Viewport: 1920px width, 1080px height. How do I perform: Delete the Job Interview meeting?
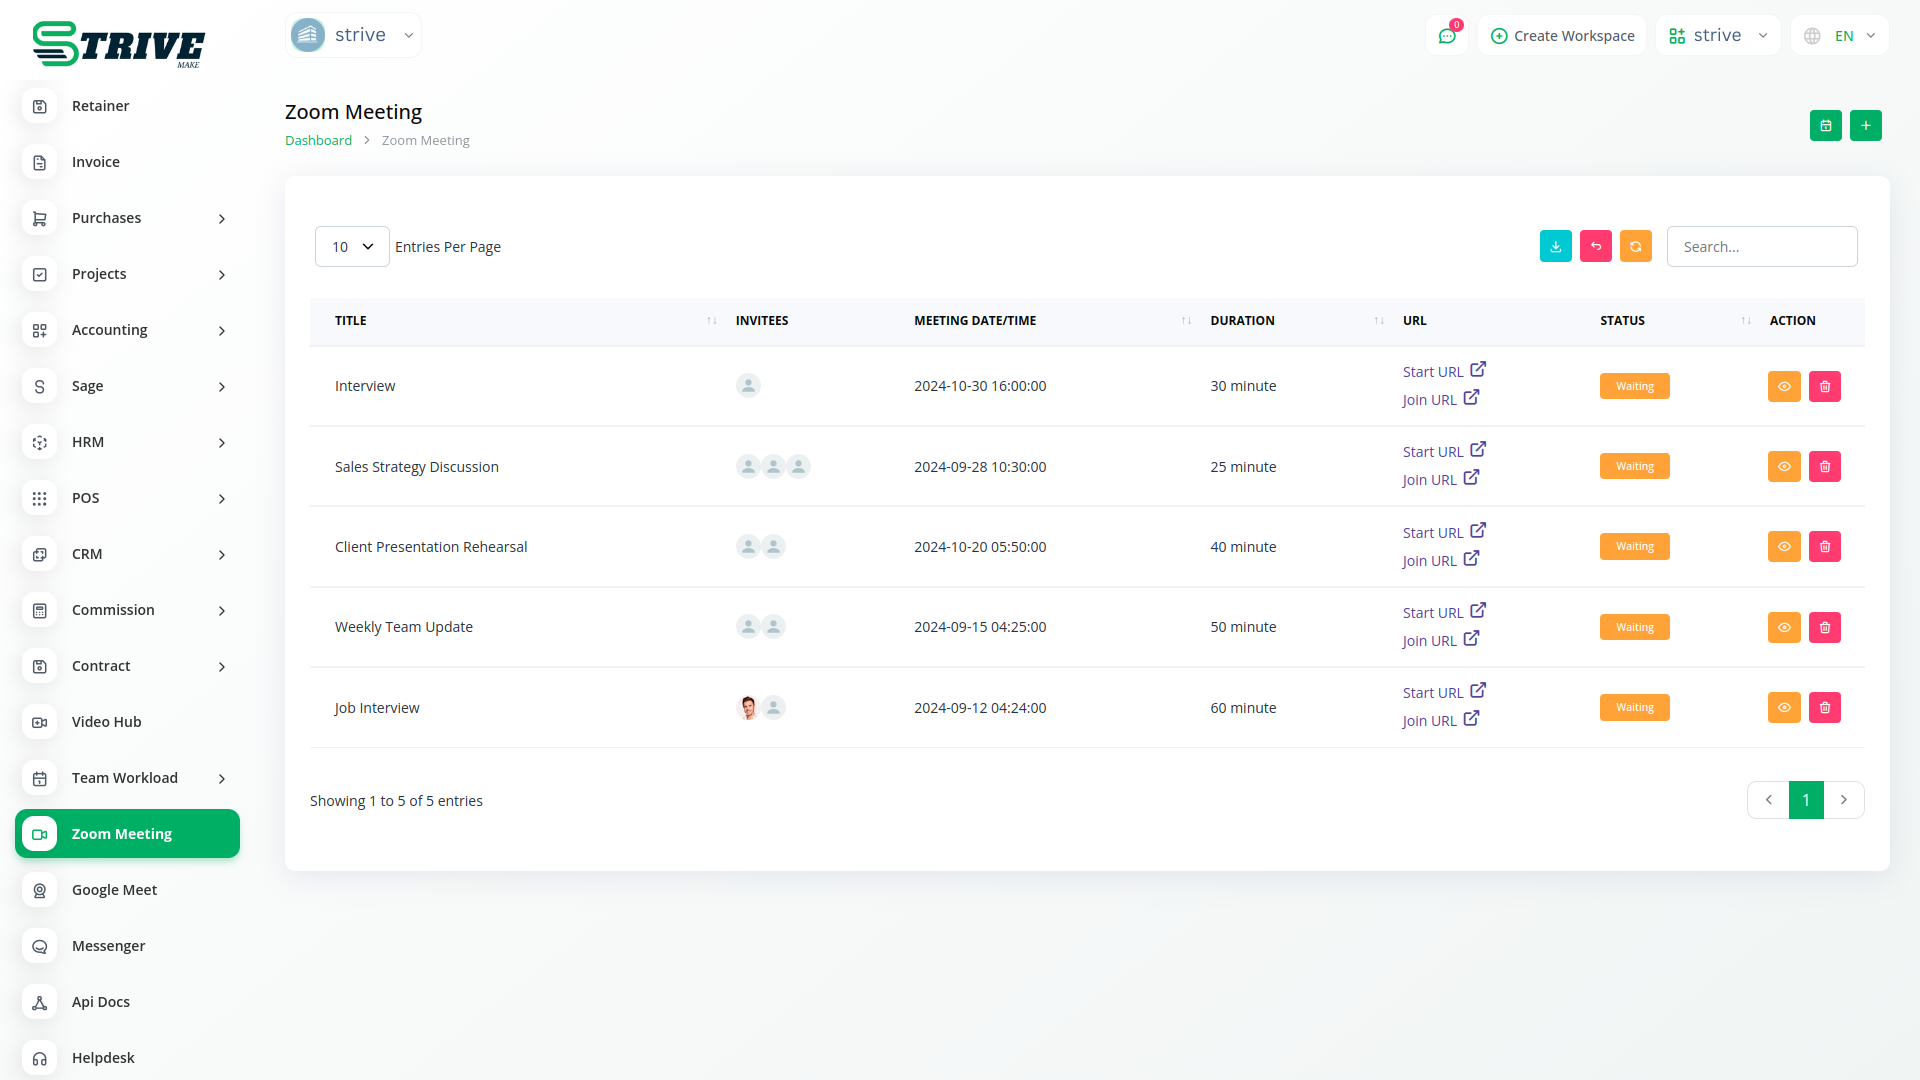1824,708
